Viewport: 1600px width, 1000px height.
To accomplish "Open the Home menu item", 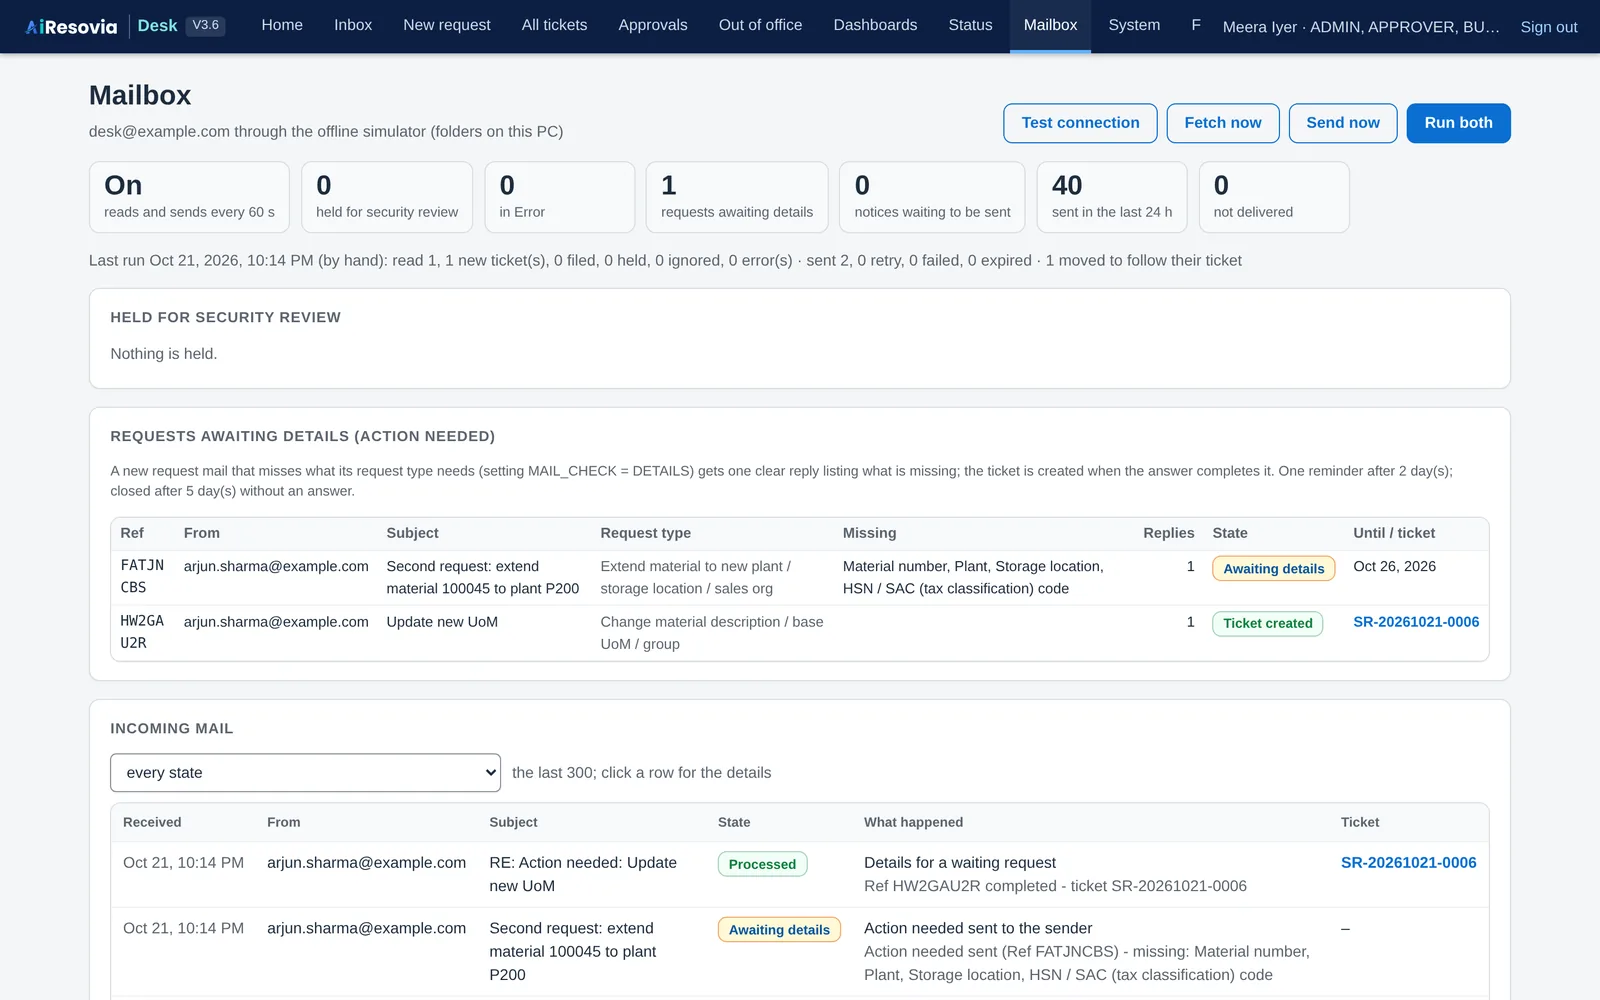I will click(282, 25).
